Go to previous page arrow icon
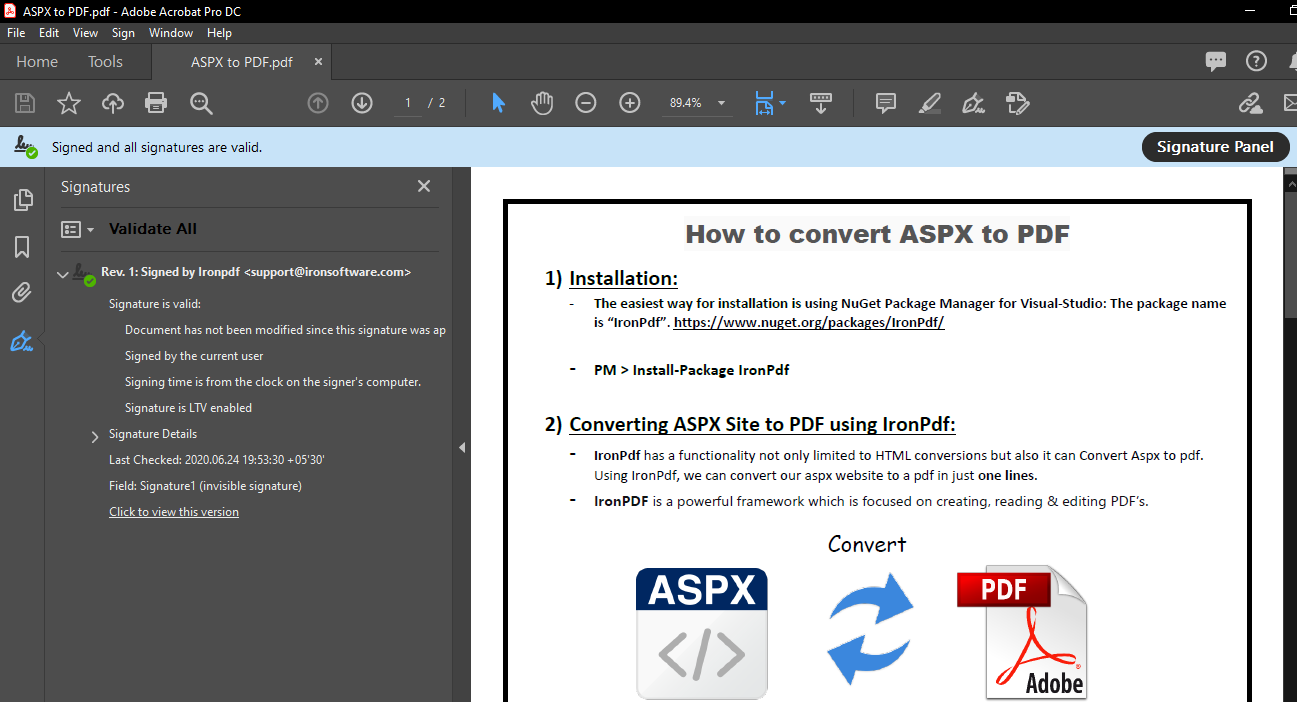1297x702 pixels. pyautogui.click(x=318, y=103)
